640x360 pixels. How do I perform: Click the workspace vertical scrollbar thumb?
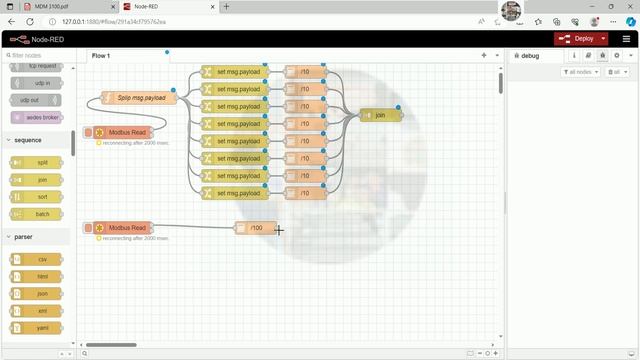(x=501, y=83)
